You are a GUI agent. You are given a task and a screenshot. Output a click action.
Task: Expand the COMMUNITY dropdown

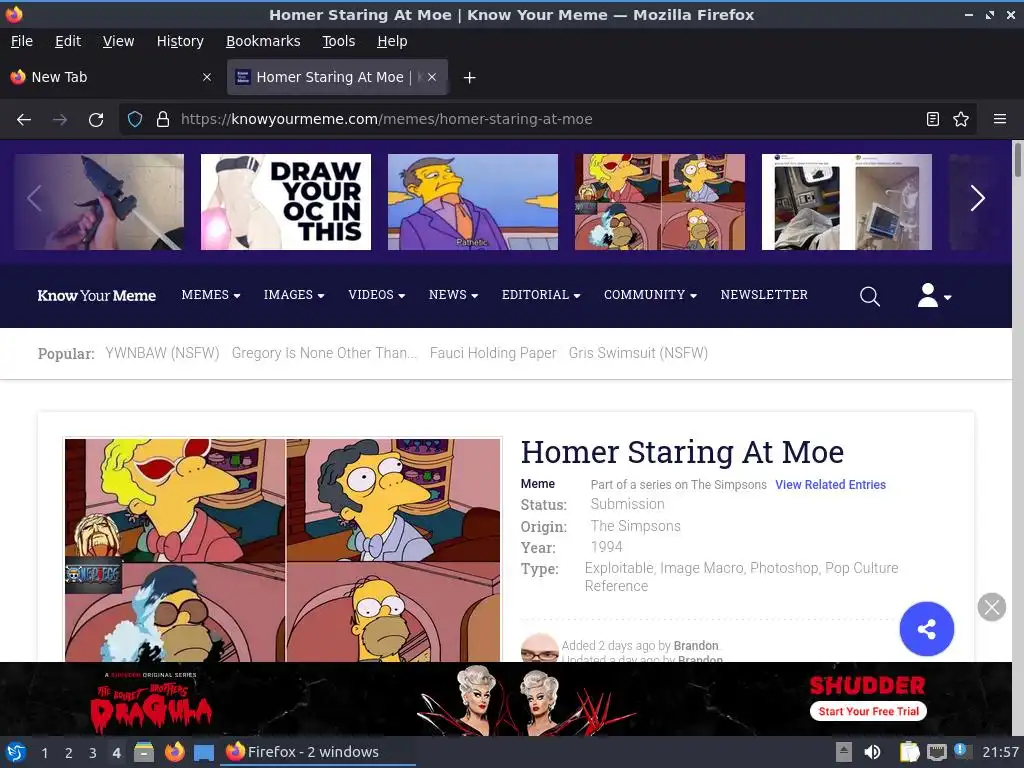click(650, 295)
